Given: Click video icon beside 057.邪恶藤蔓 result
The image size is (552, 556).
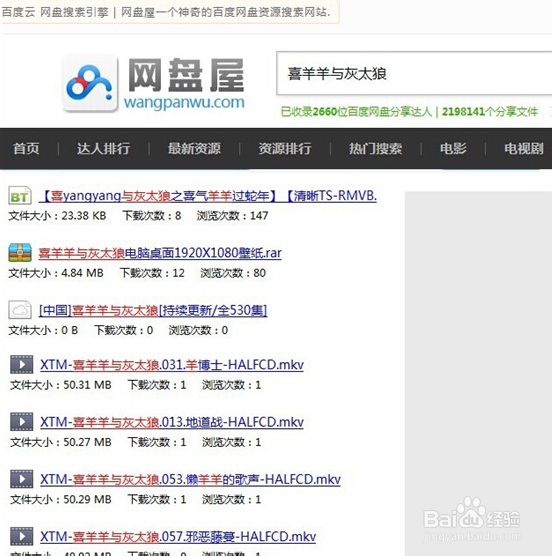Looking at the screenshot, I should (22, 536).
